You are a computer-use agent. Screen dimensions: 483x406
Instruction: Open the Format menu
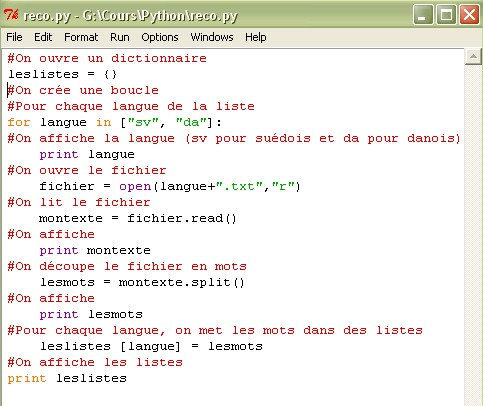tap(81, 37)
